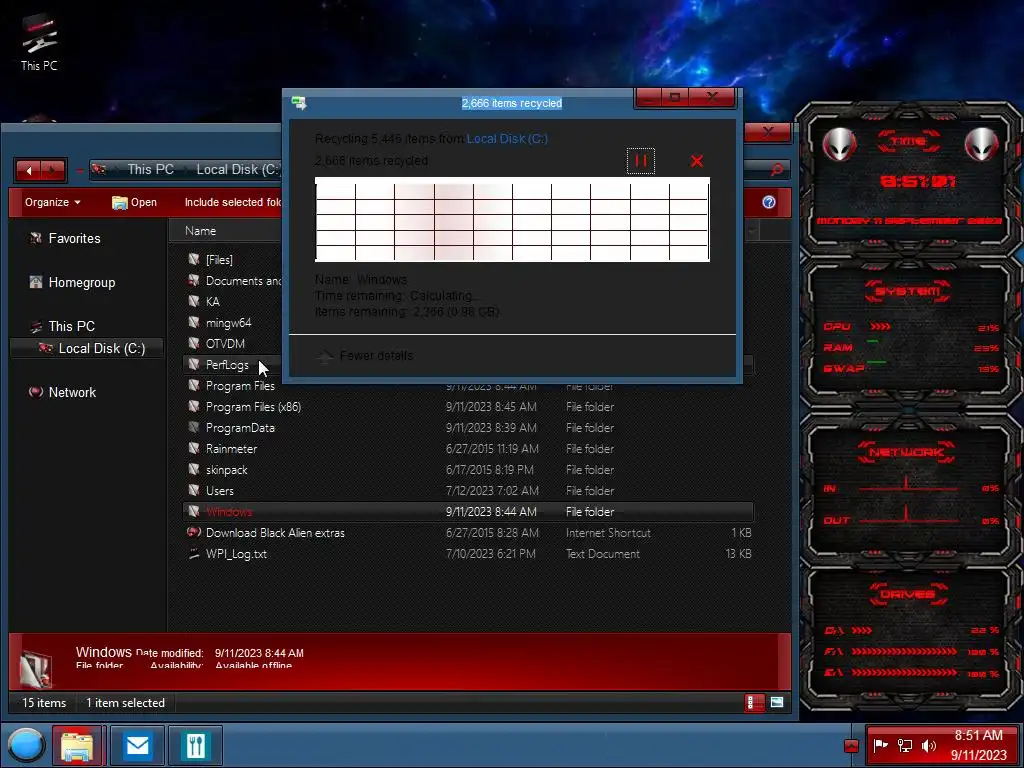Screen dimensions: 1024x768
Task: Select Local Disk (C:) in navigation pane
Action: coord(86,348)
